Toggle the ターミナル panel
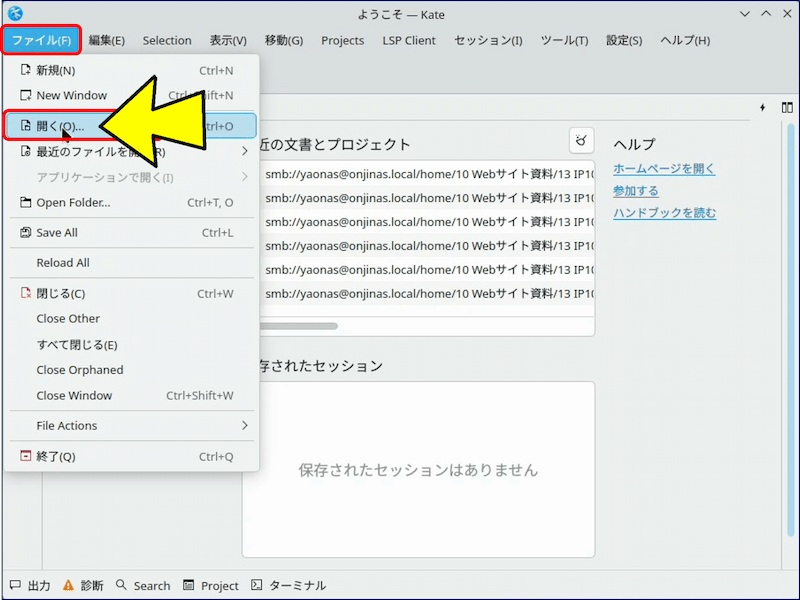Image resolution: width=800 pixels, height=600 pixels. (x=288, y=585)
